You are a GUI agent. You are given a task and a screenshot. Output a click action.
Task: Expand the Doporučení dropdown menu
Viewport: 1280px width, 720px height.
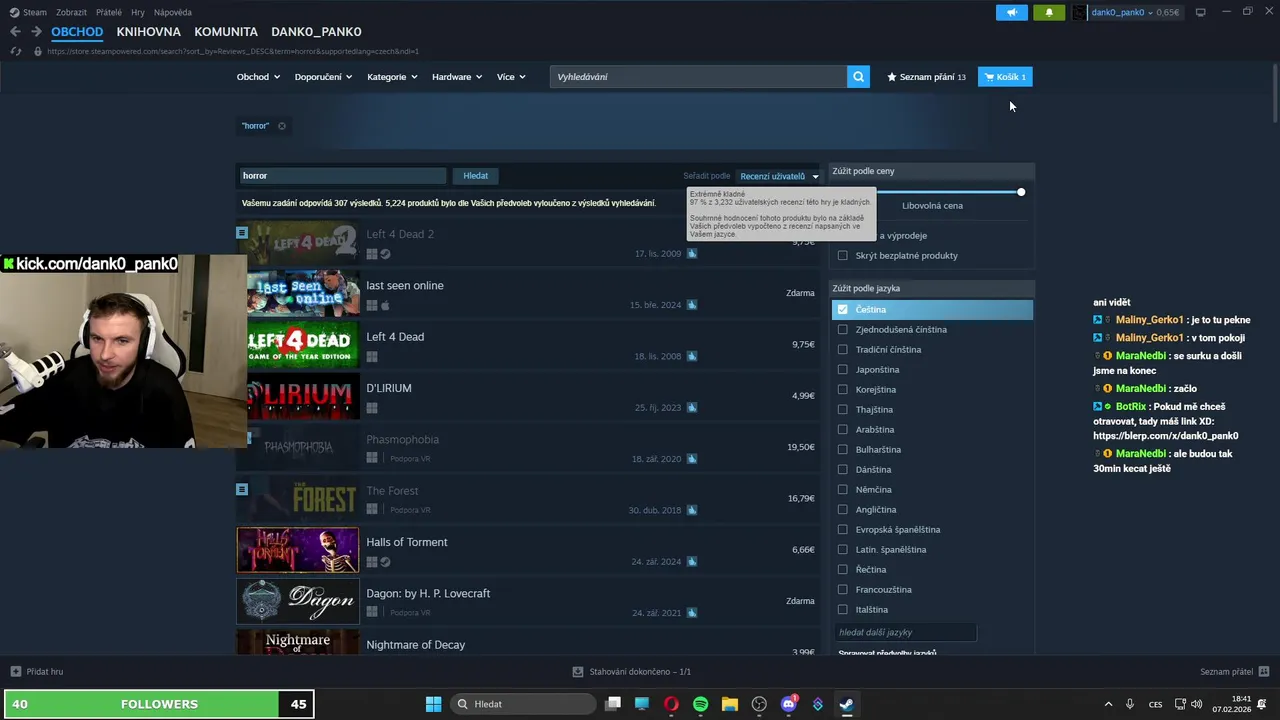(x=323, y=77)
